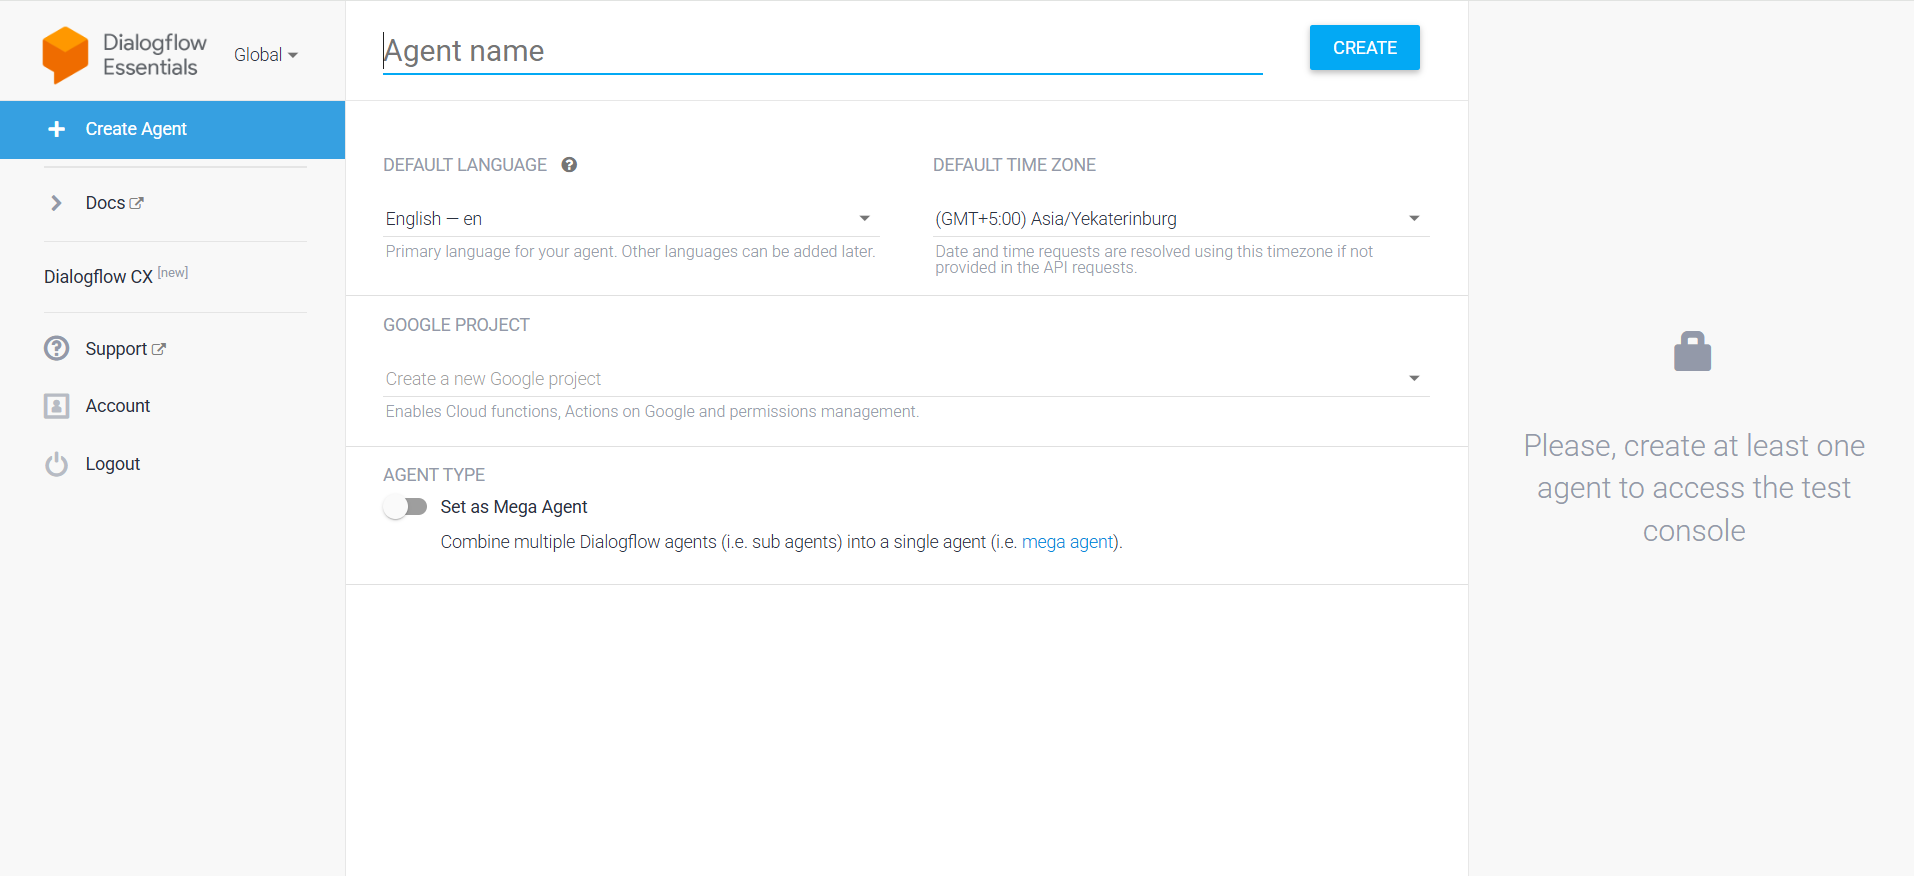Click the Account profile icon

point(57,406)
